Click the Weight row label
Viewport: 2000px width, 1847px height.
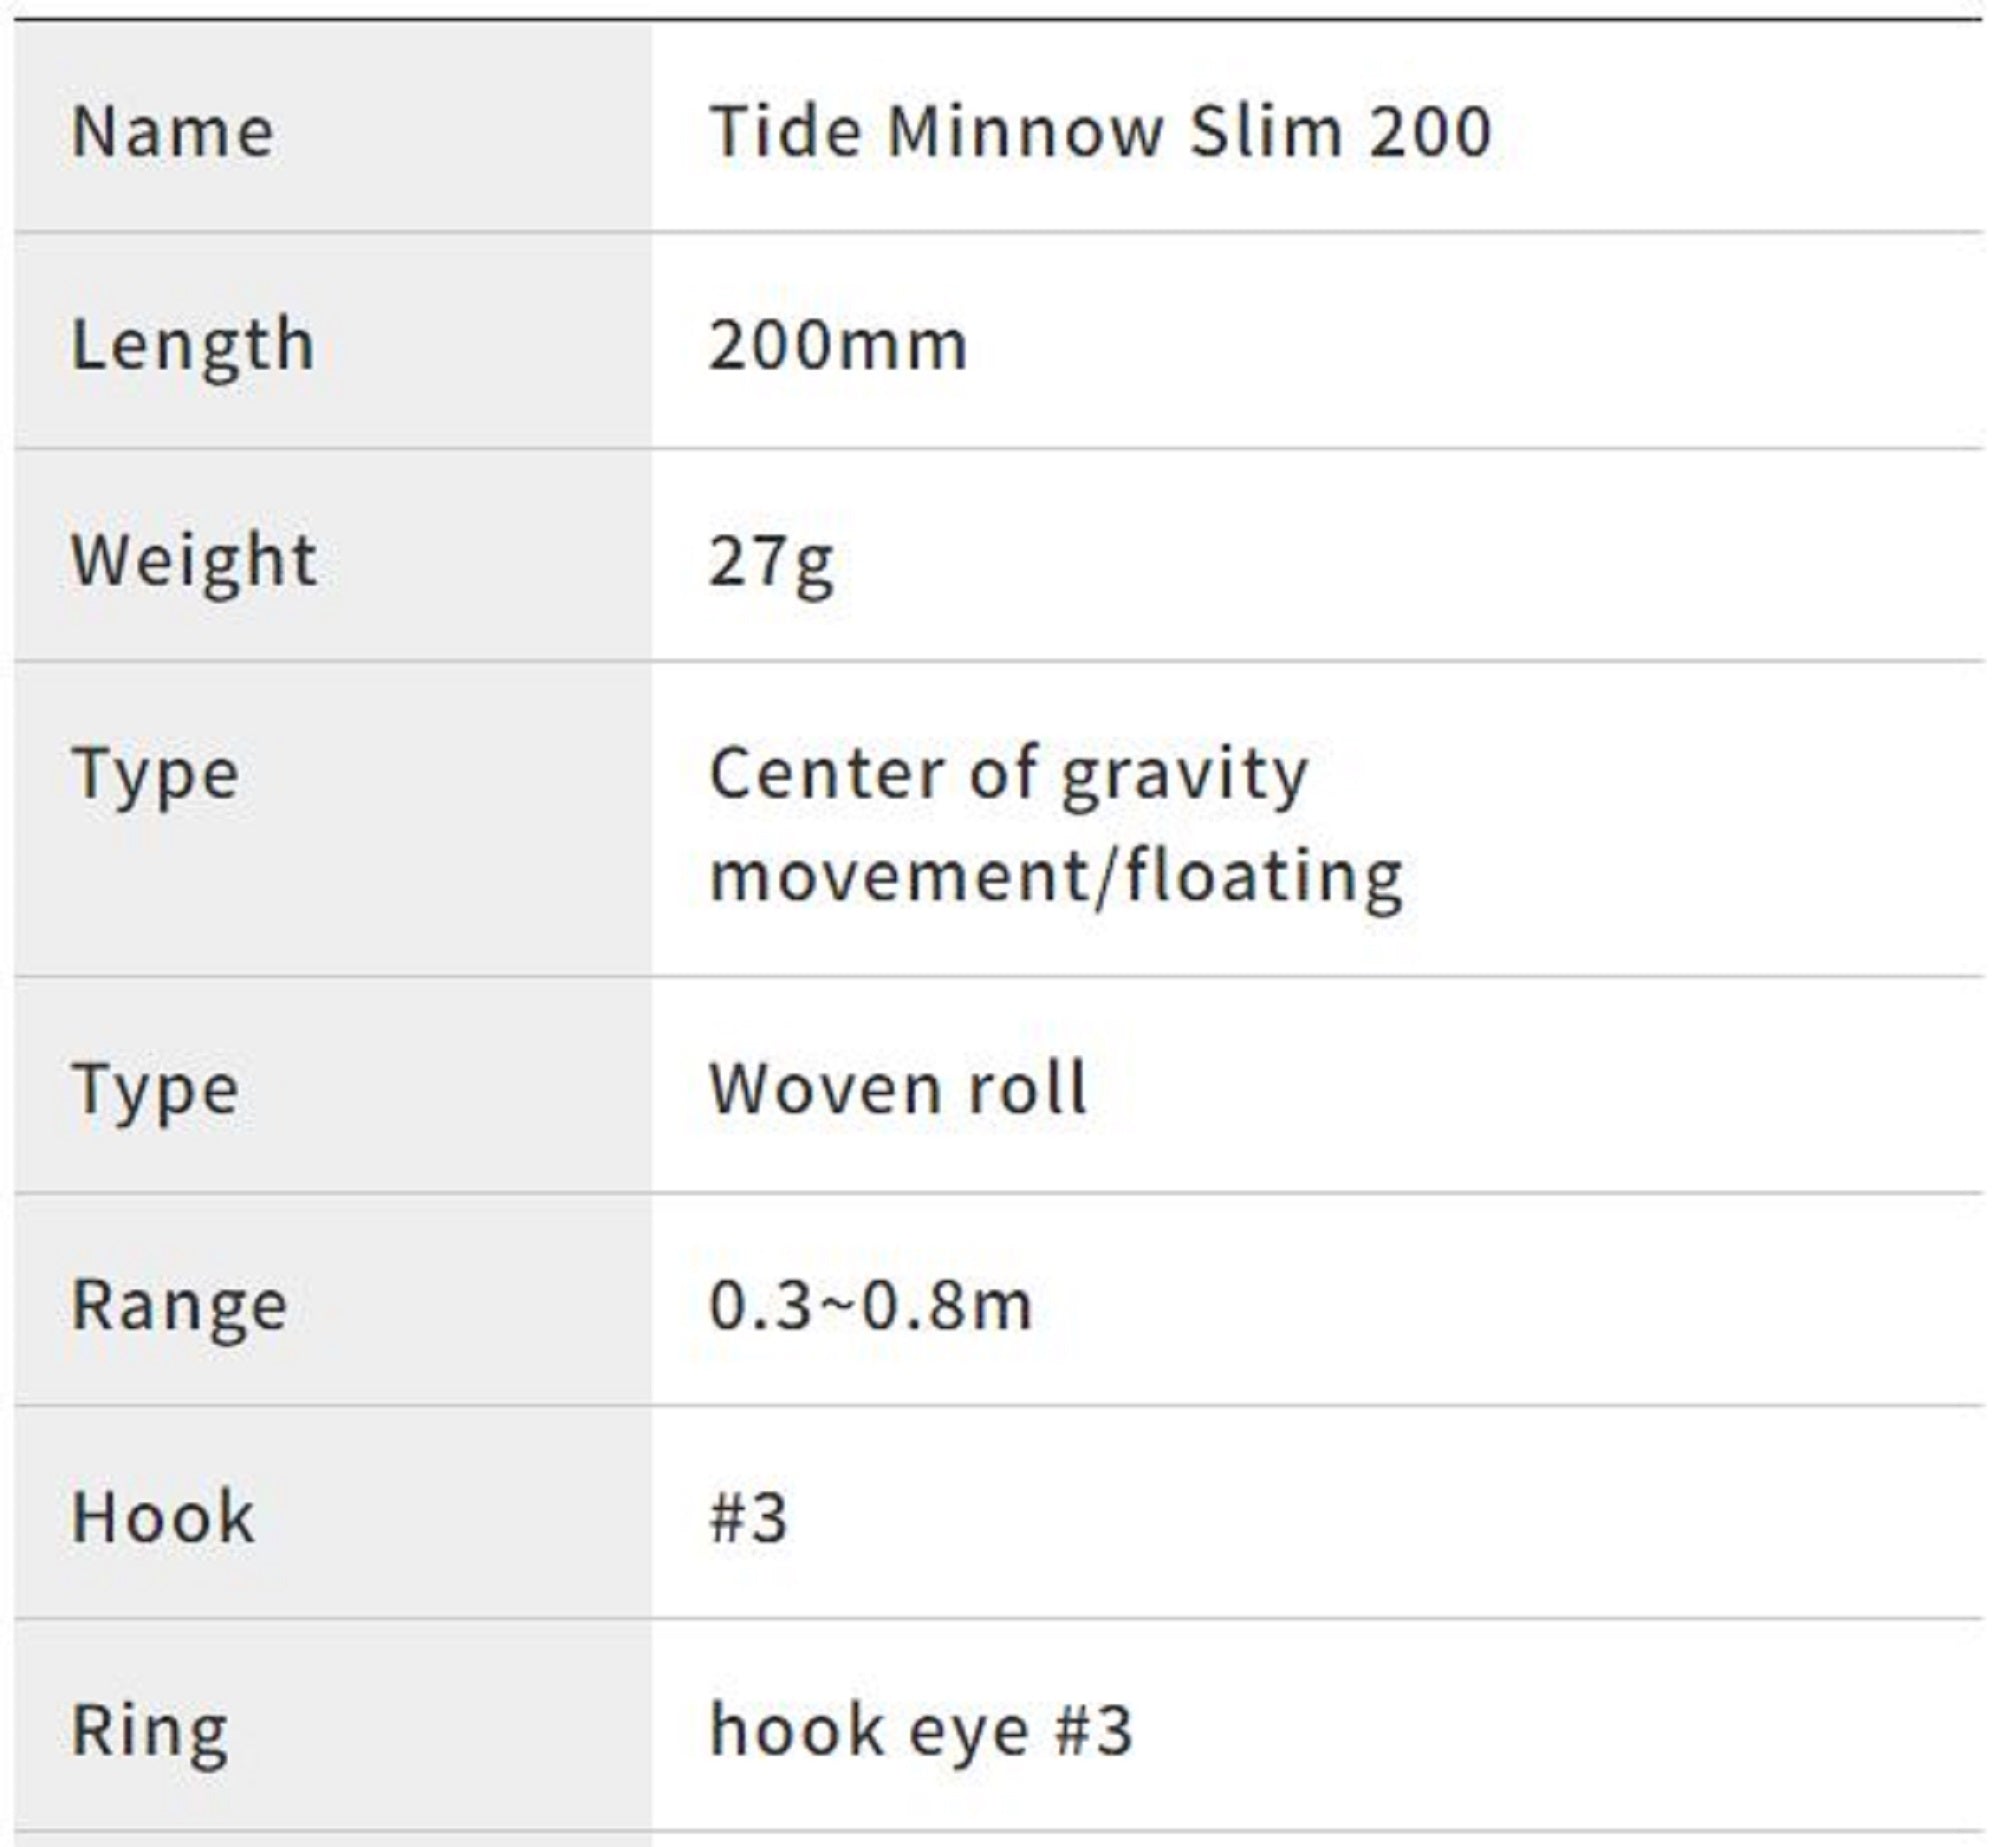[x=194, y=560]
